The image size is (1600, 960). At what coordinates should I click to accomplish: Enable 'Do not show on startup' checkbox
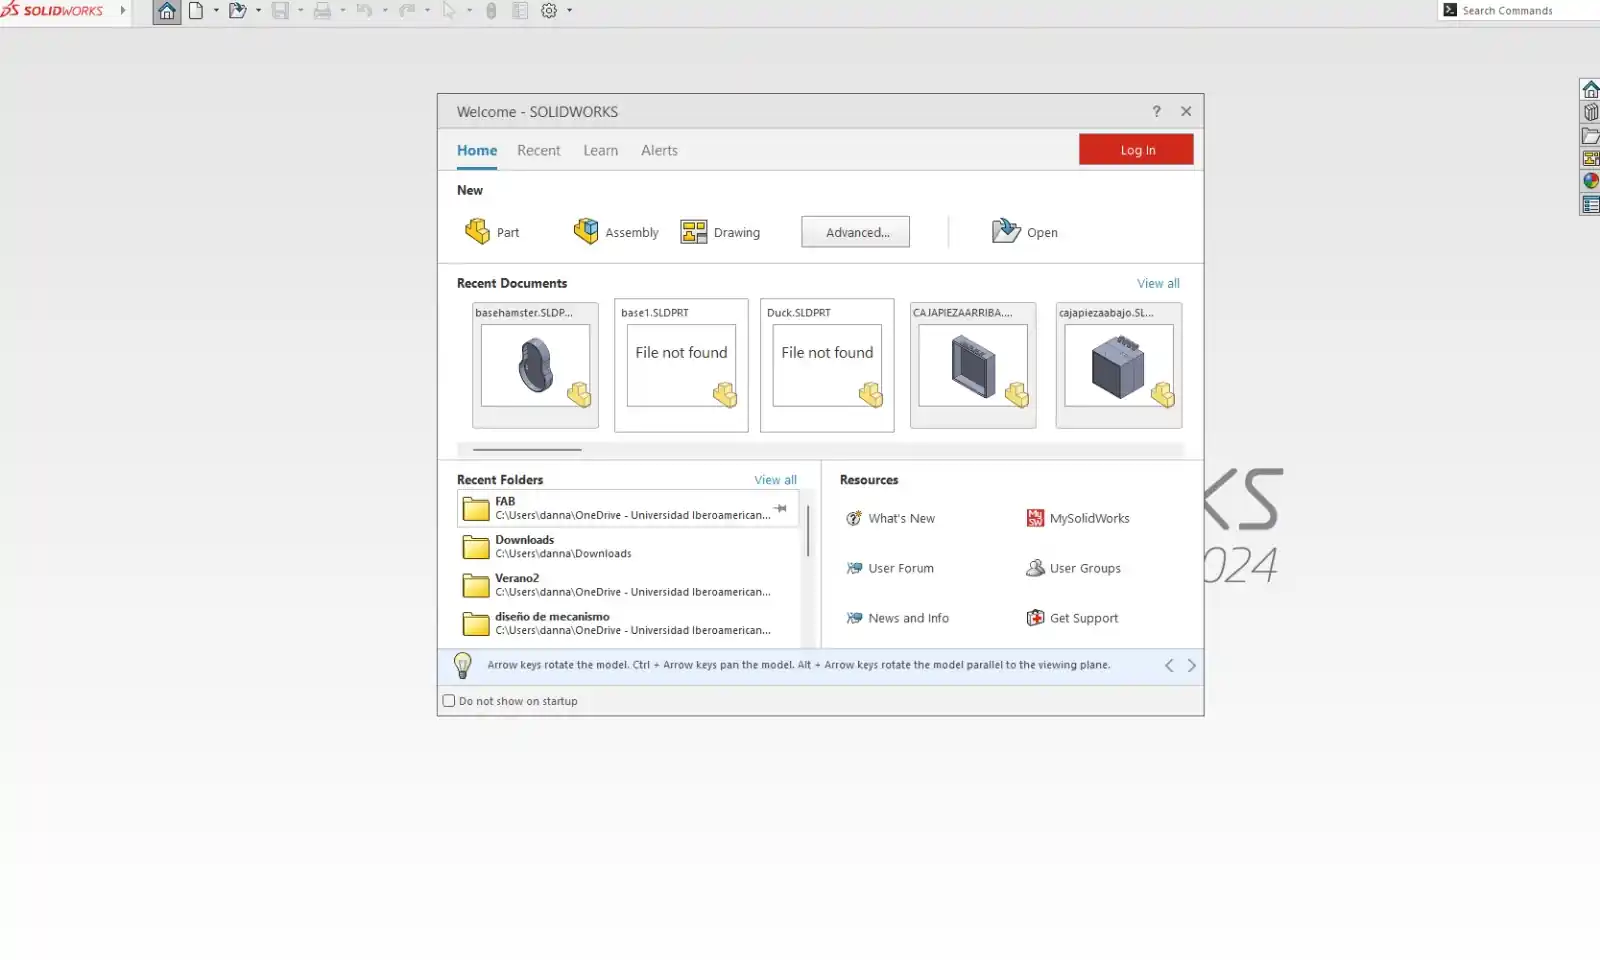pos(449,701)
